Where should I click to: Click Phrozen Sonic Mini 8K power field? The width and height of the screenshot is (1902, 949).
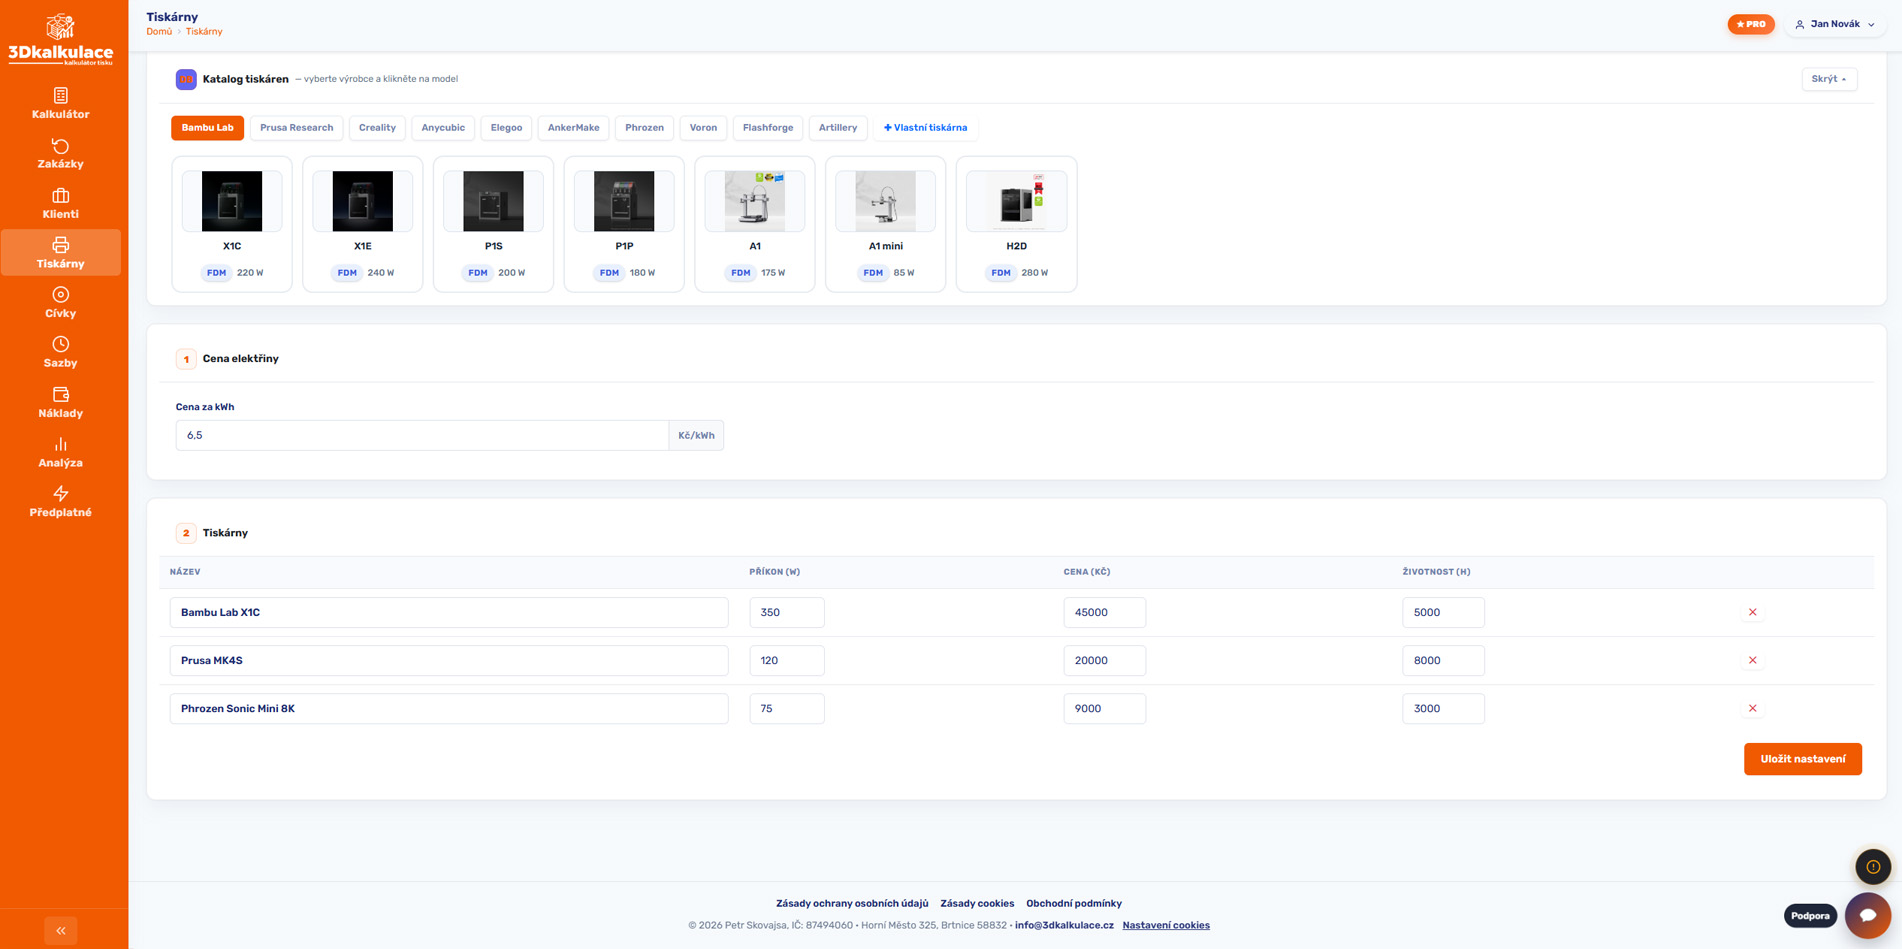(x=787, y=708)
